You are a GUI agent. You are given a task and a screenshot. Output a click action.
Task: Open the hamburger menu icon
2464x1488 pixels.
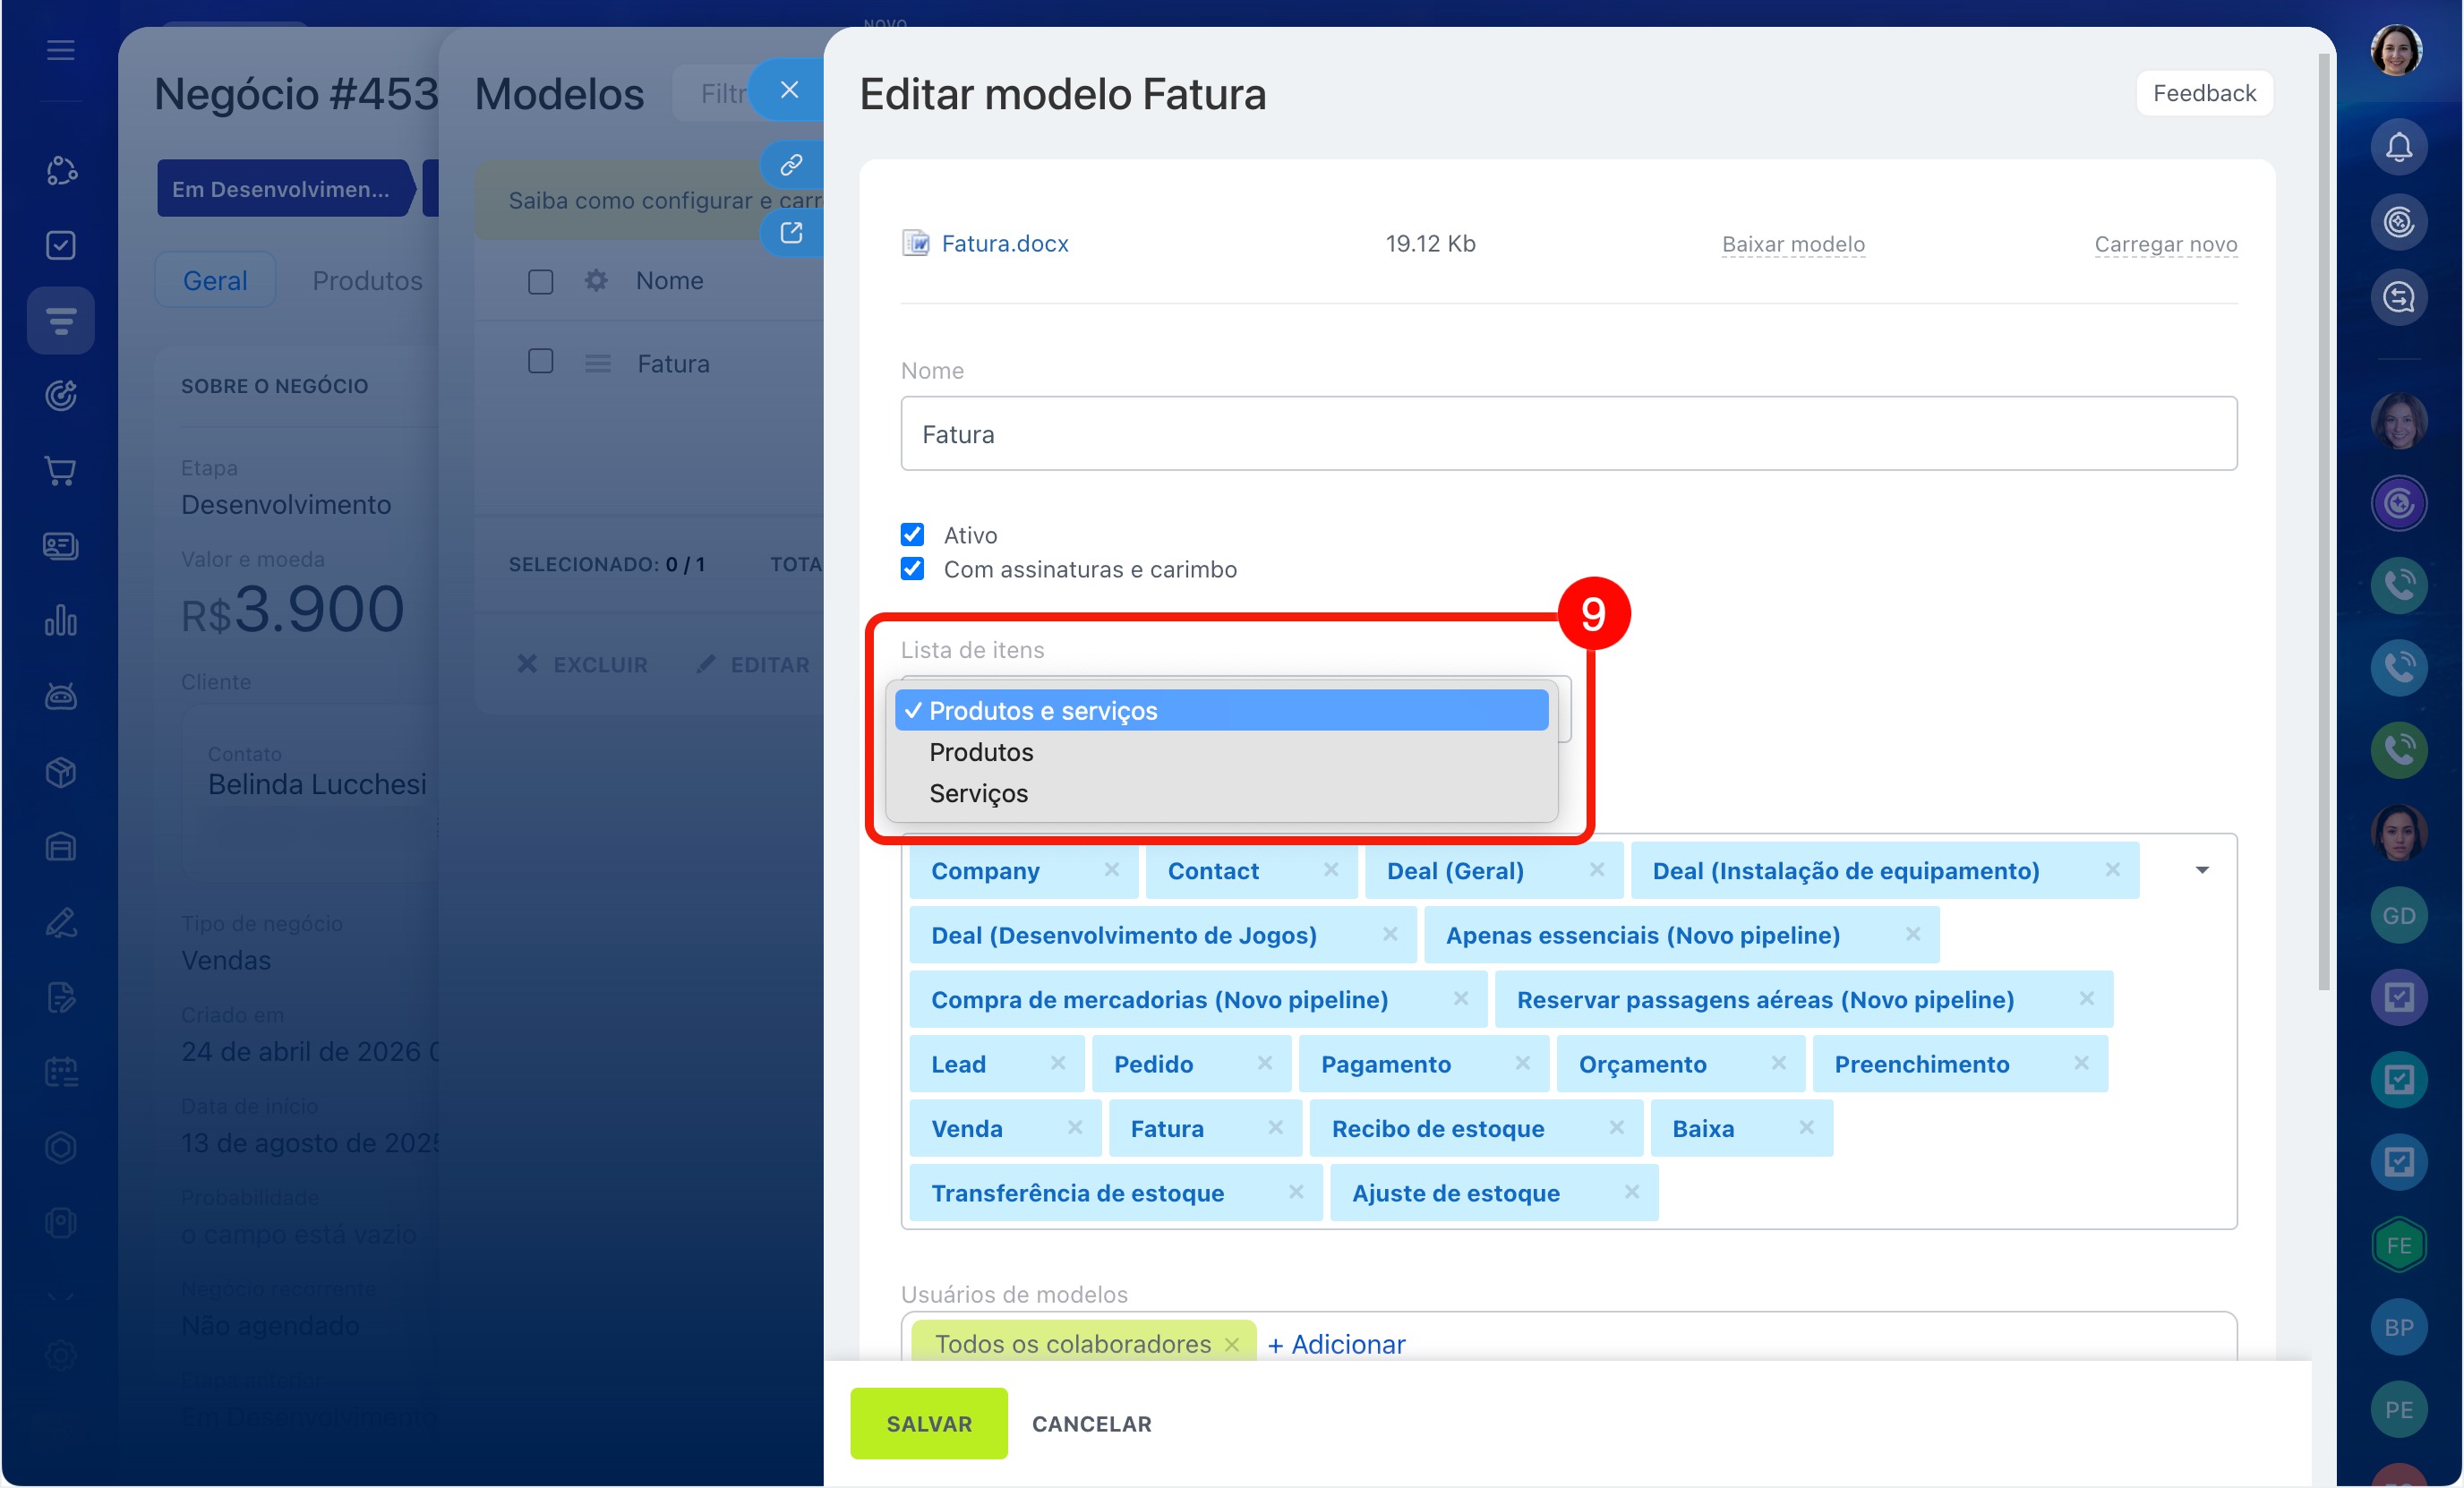click(60, 50)
